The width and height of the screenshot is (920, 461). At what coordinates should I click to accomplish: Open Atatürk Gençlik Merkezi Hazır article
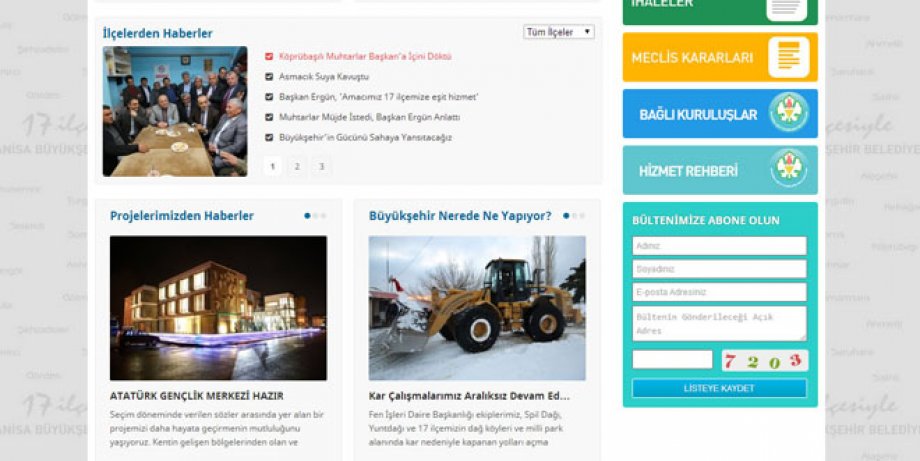click(197, 395)
